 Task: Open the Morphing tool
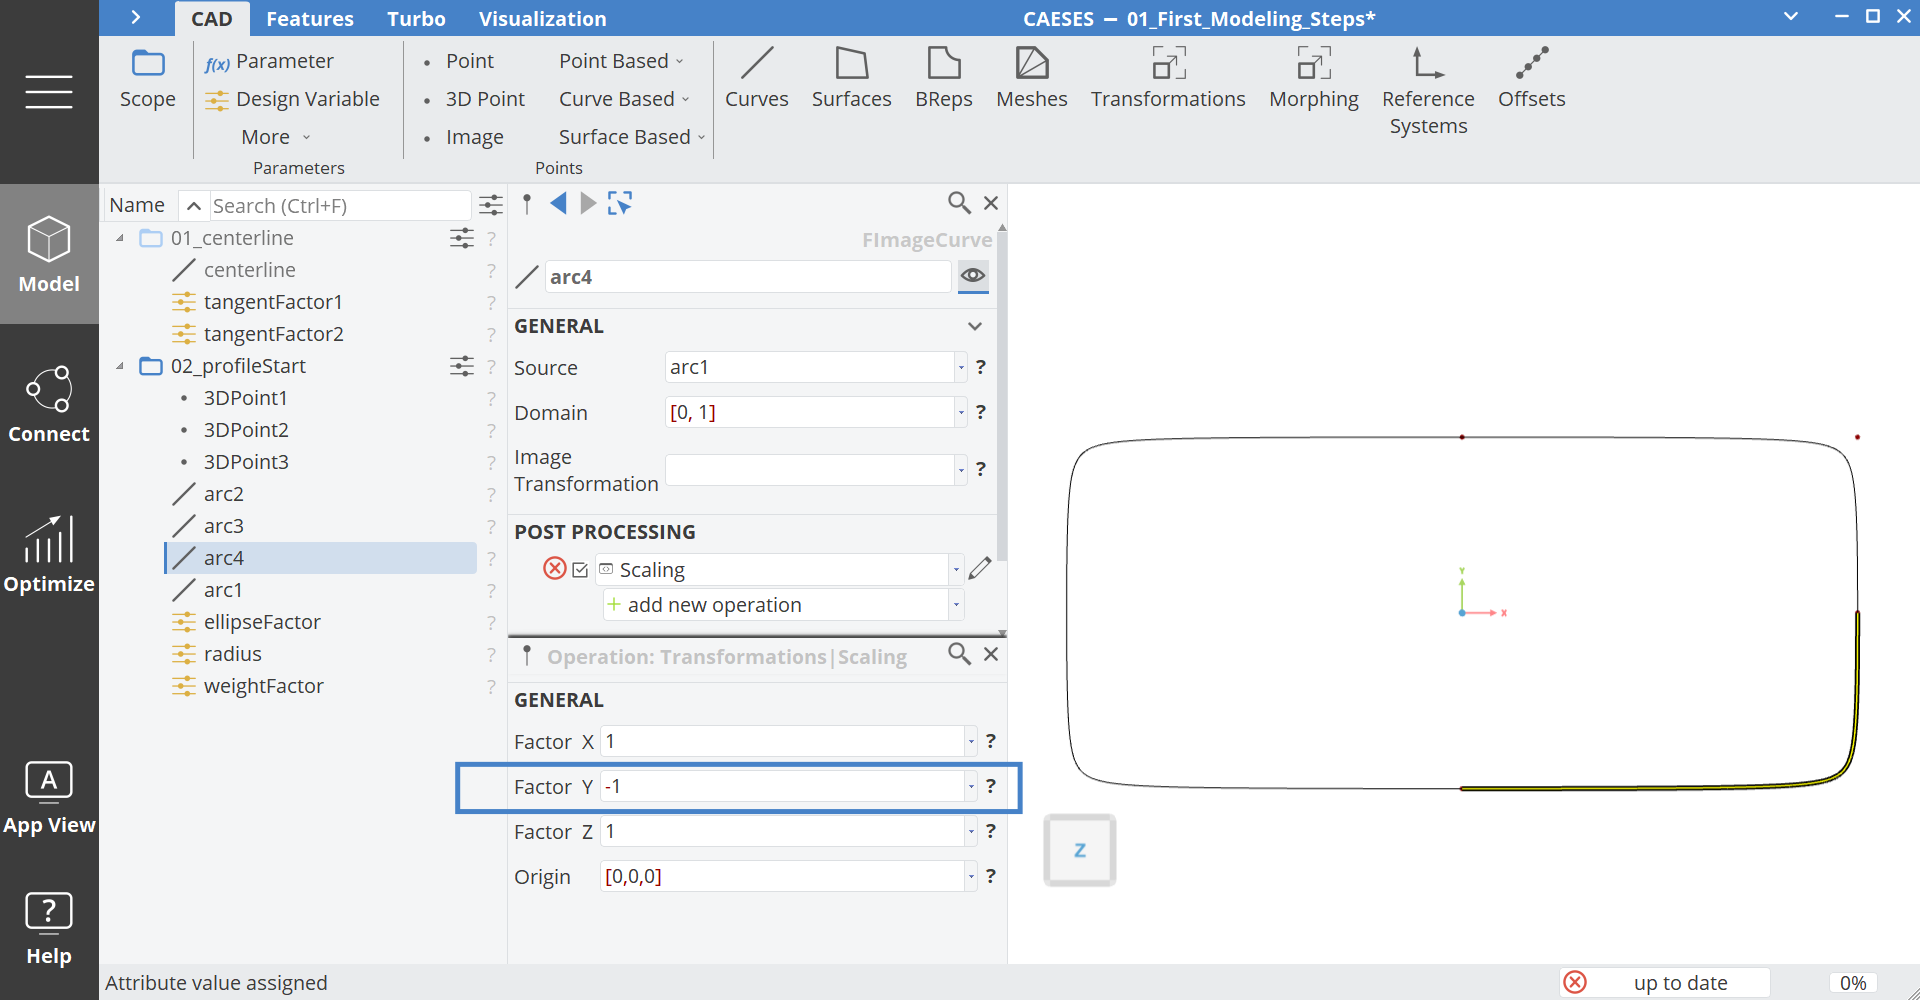(1313, 78)
